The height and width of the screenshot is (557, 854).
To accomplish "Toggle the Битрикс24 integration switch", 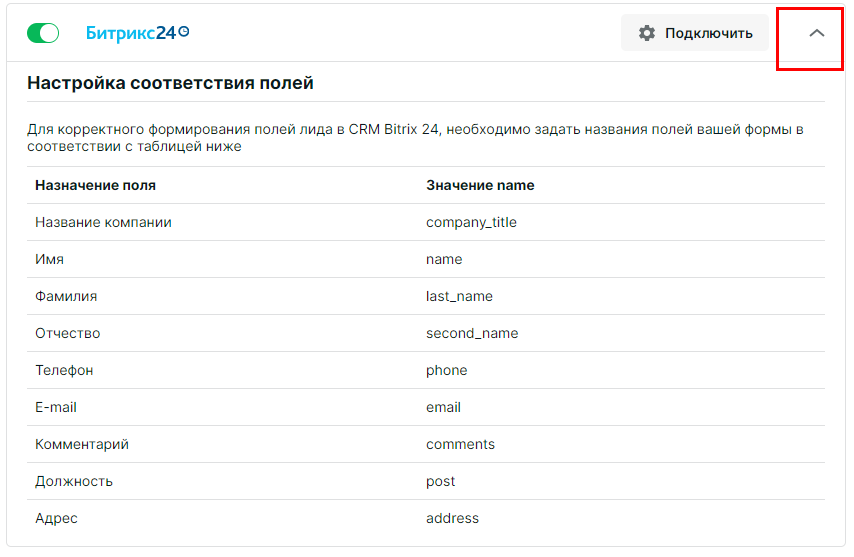I will [43, 33].
